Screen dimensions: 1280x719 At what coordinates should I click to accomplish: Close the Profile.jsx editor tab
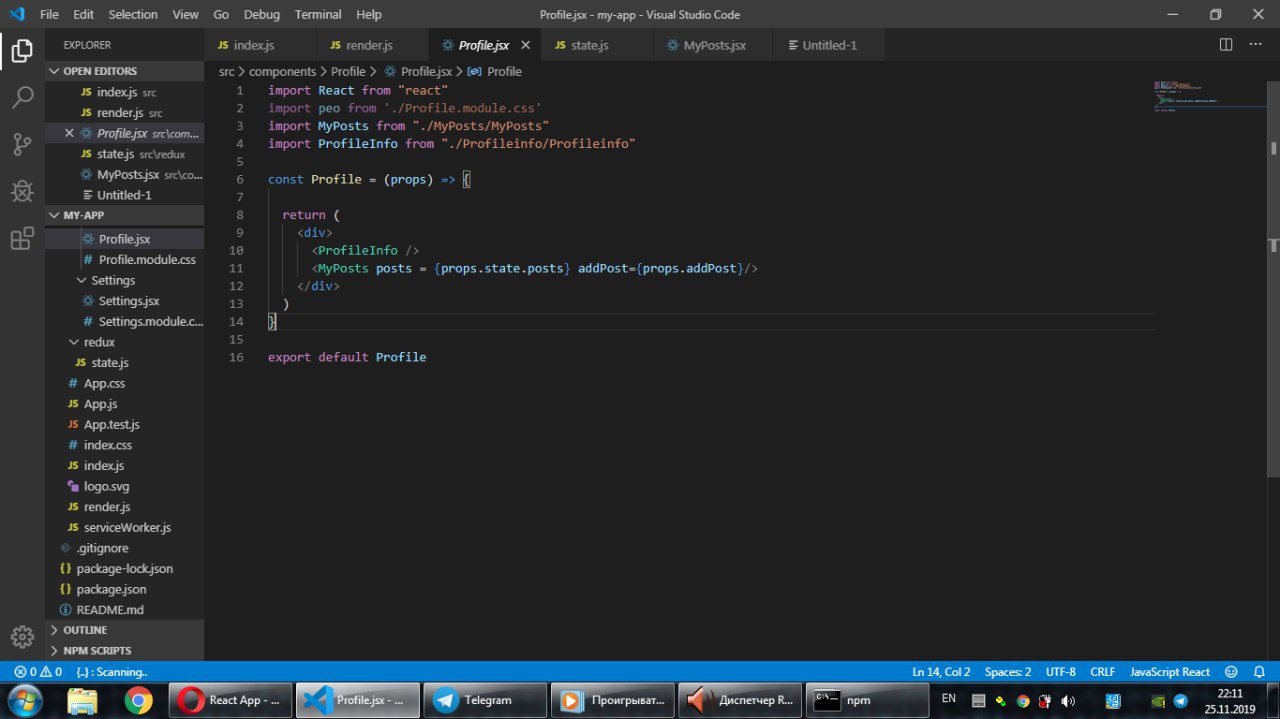tap(526, 45)
